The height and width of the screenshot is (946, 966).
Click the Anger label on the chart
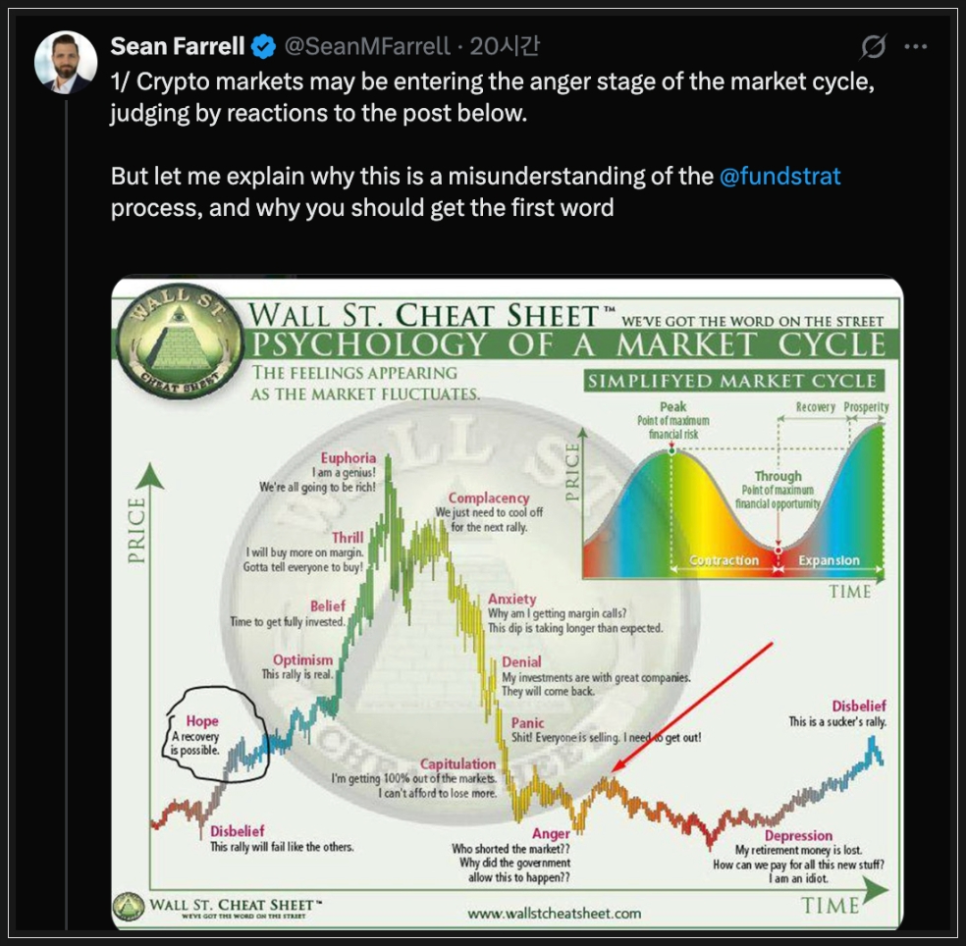(x=551, y=833)
